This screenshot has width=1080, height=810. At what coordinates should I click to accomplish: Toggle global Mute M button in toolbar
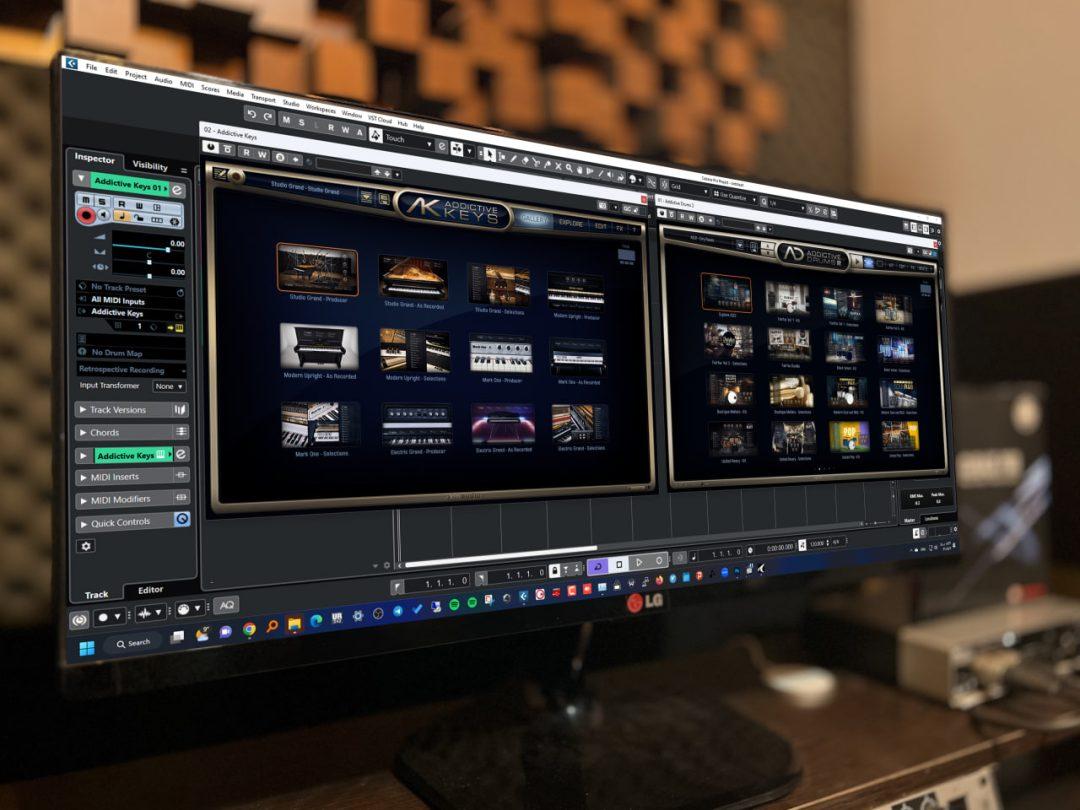tap(287, 120)
